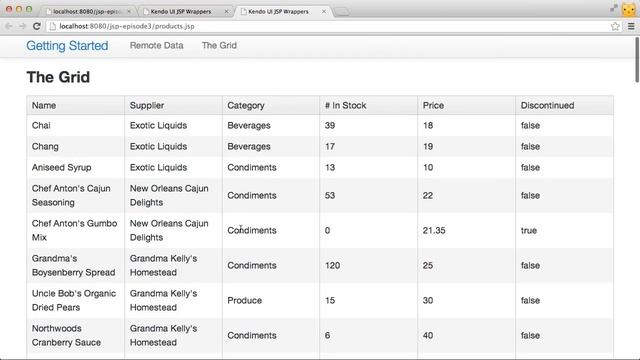Click the price value 40
This screenshot has height=360, width=640.
[428, 336]
